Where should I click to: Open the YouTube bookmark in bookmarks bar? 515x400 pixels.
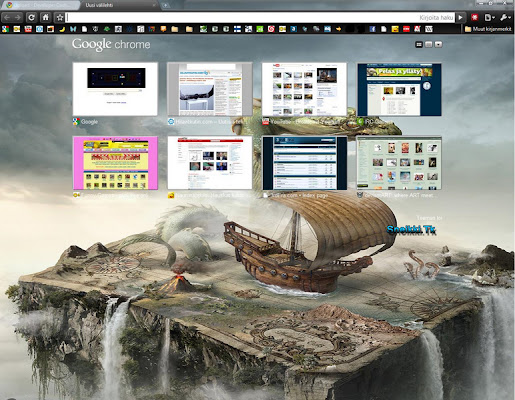pyautogui.click(x=28, y=29)
